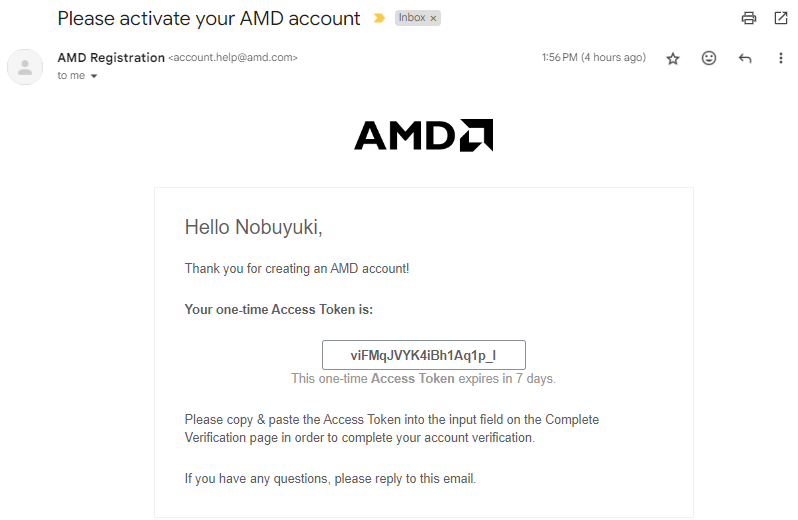Click the account.help@amd.com sender address
The width and height of the screenshot is (798, 520).
[x=233, y=58]
